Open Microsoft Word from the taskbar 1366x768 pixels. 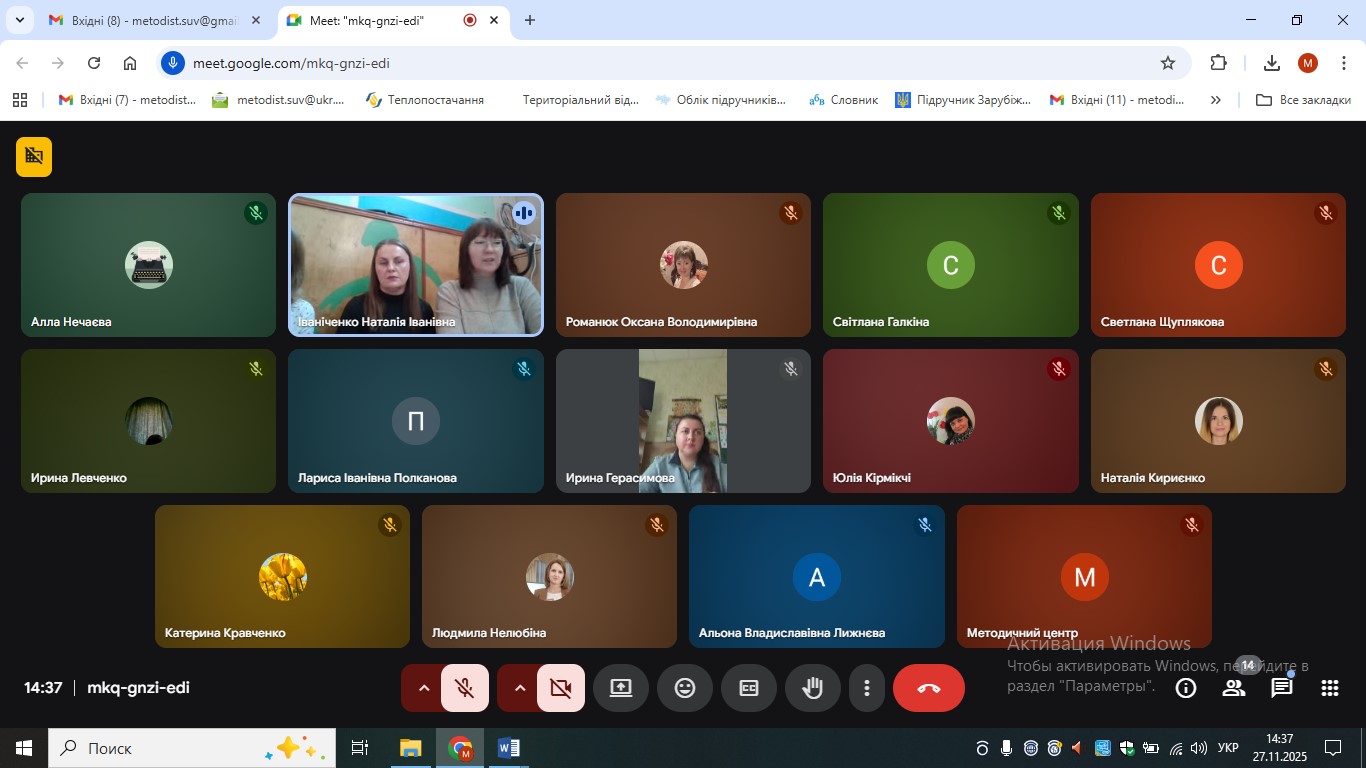coord(509,748)
